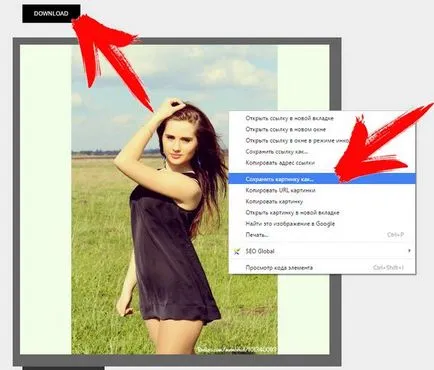Select 'Просмотр кода элемента'

click(x=322, y=267)
